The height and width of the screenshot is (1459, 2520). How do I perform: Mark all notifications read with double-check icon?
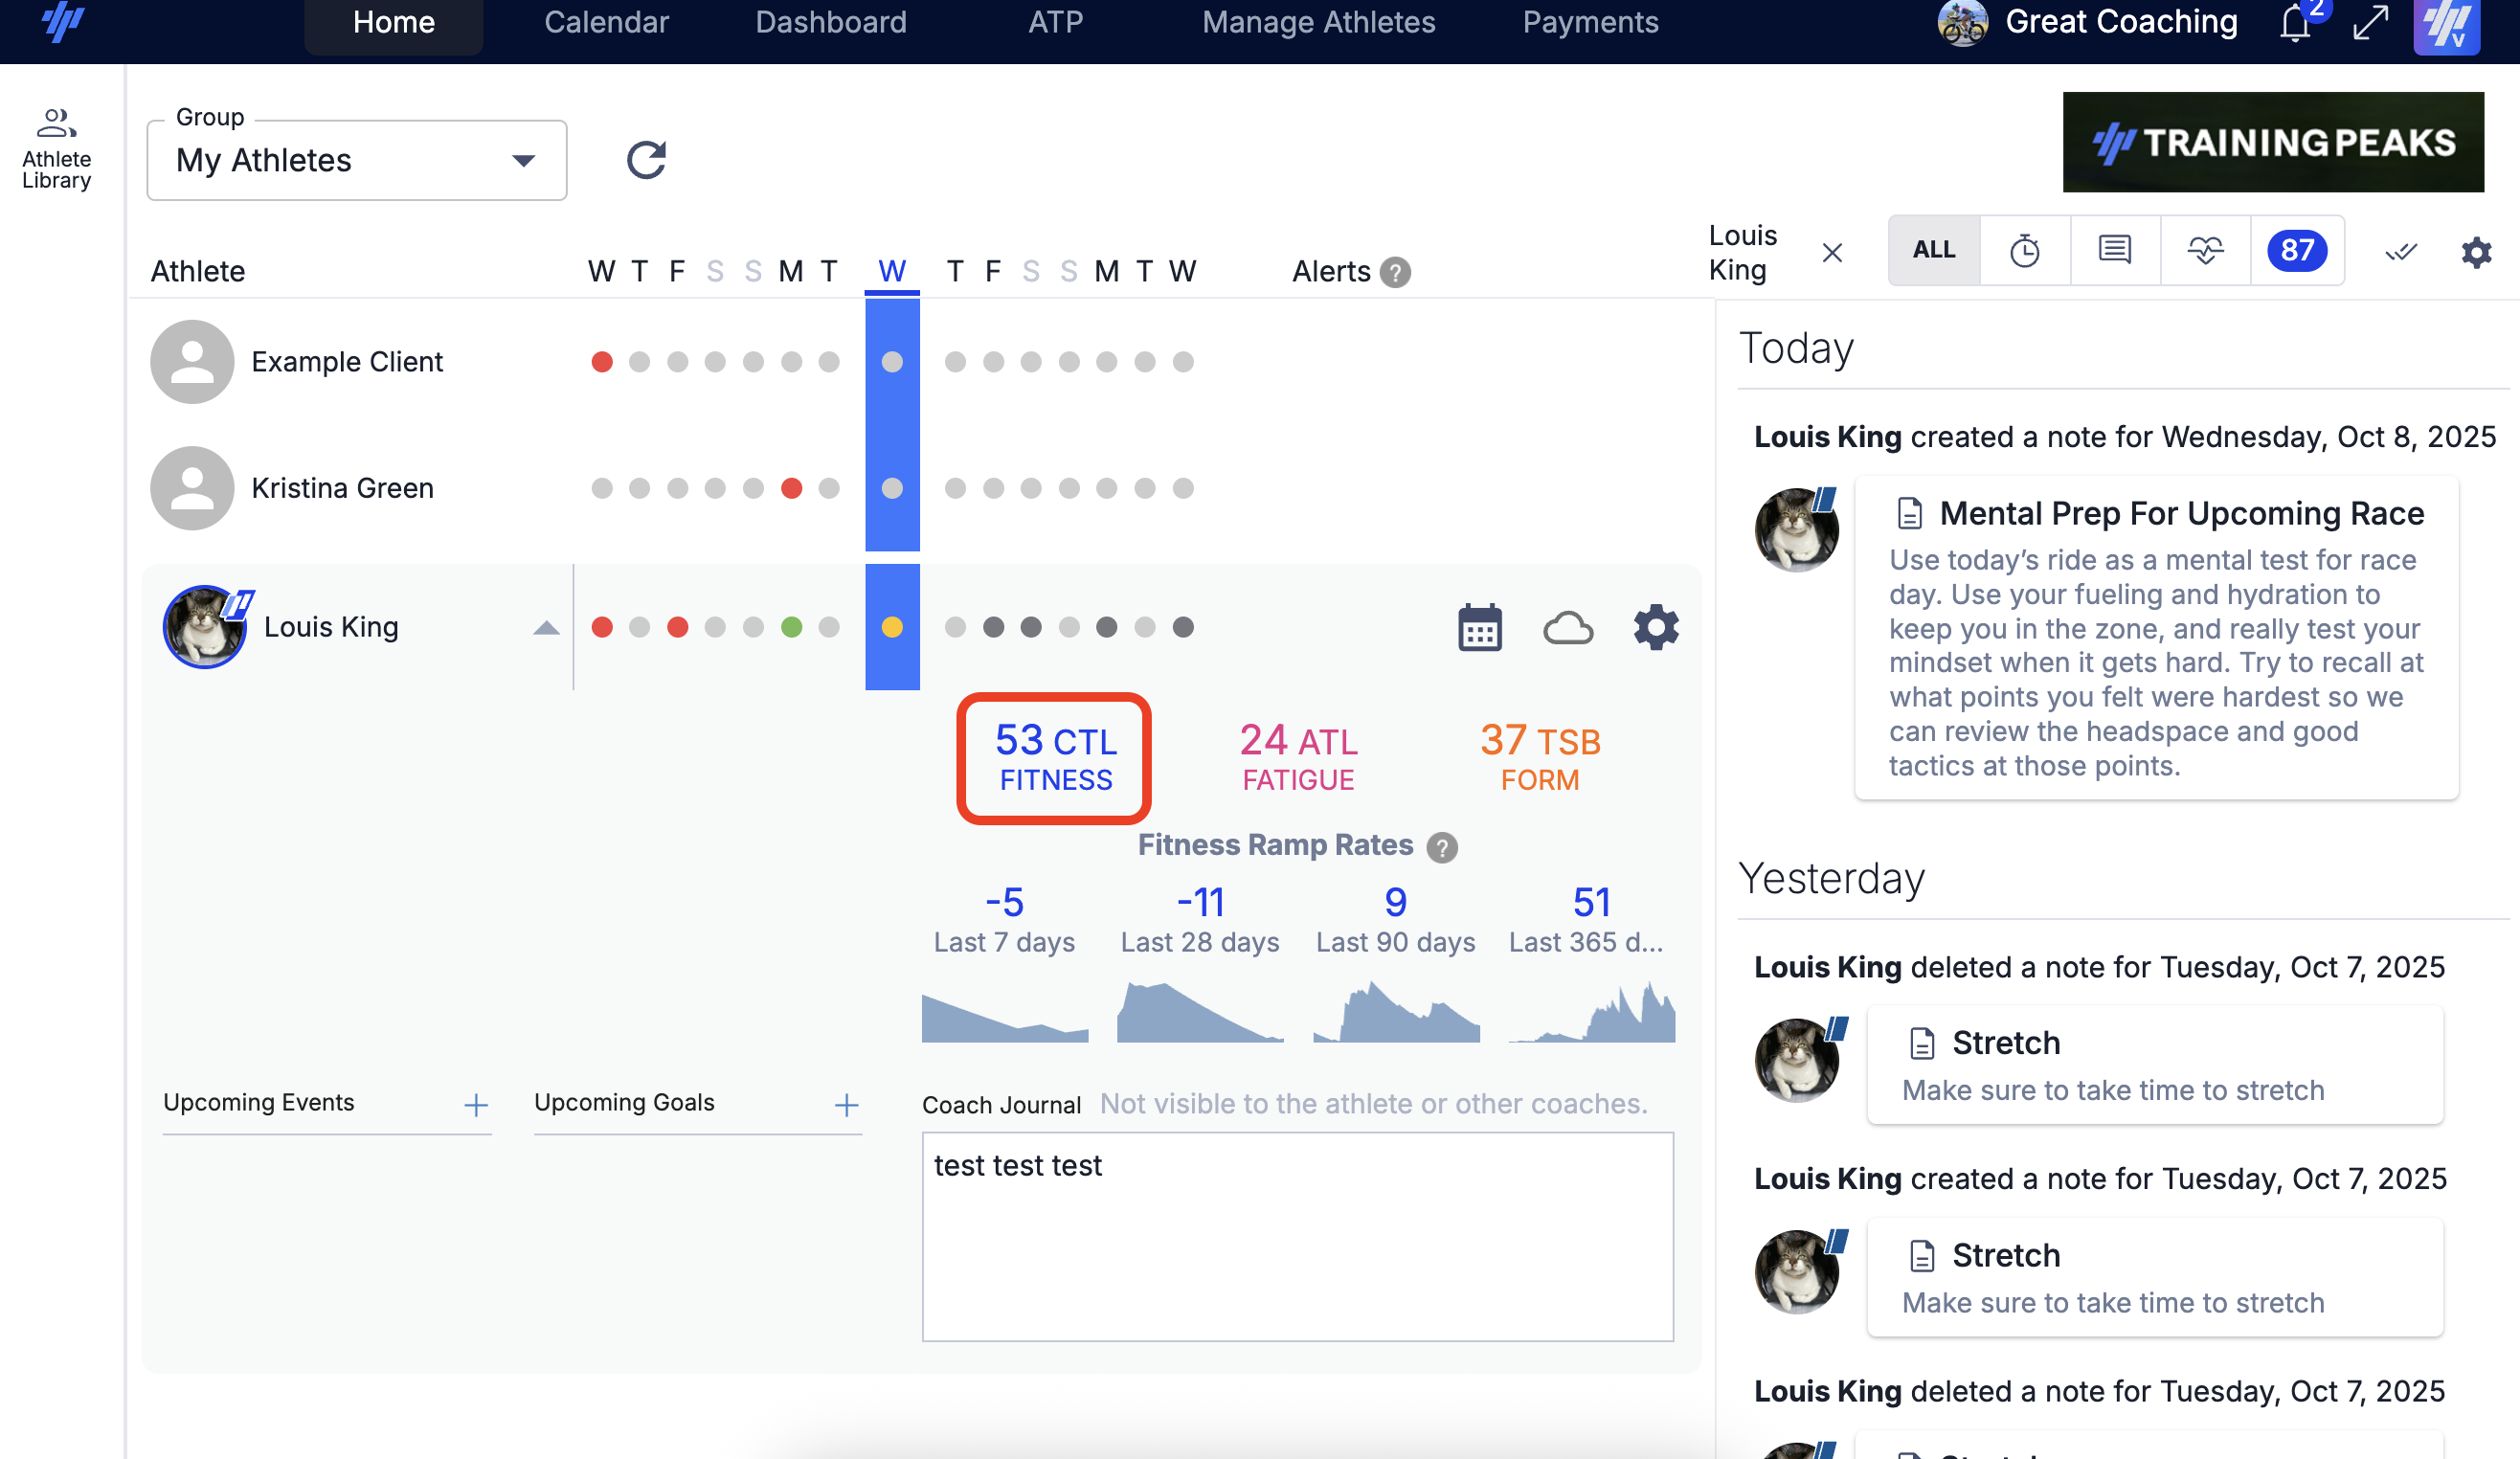2400,252
